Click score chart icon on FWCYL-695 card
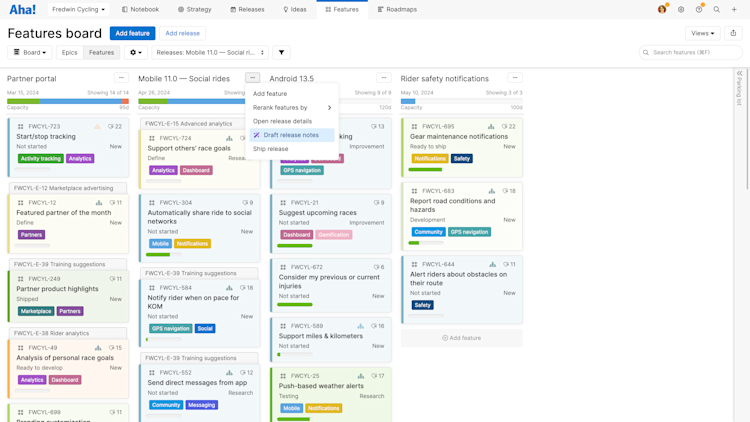750x422 pixels. coord(491,127)
